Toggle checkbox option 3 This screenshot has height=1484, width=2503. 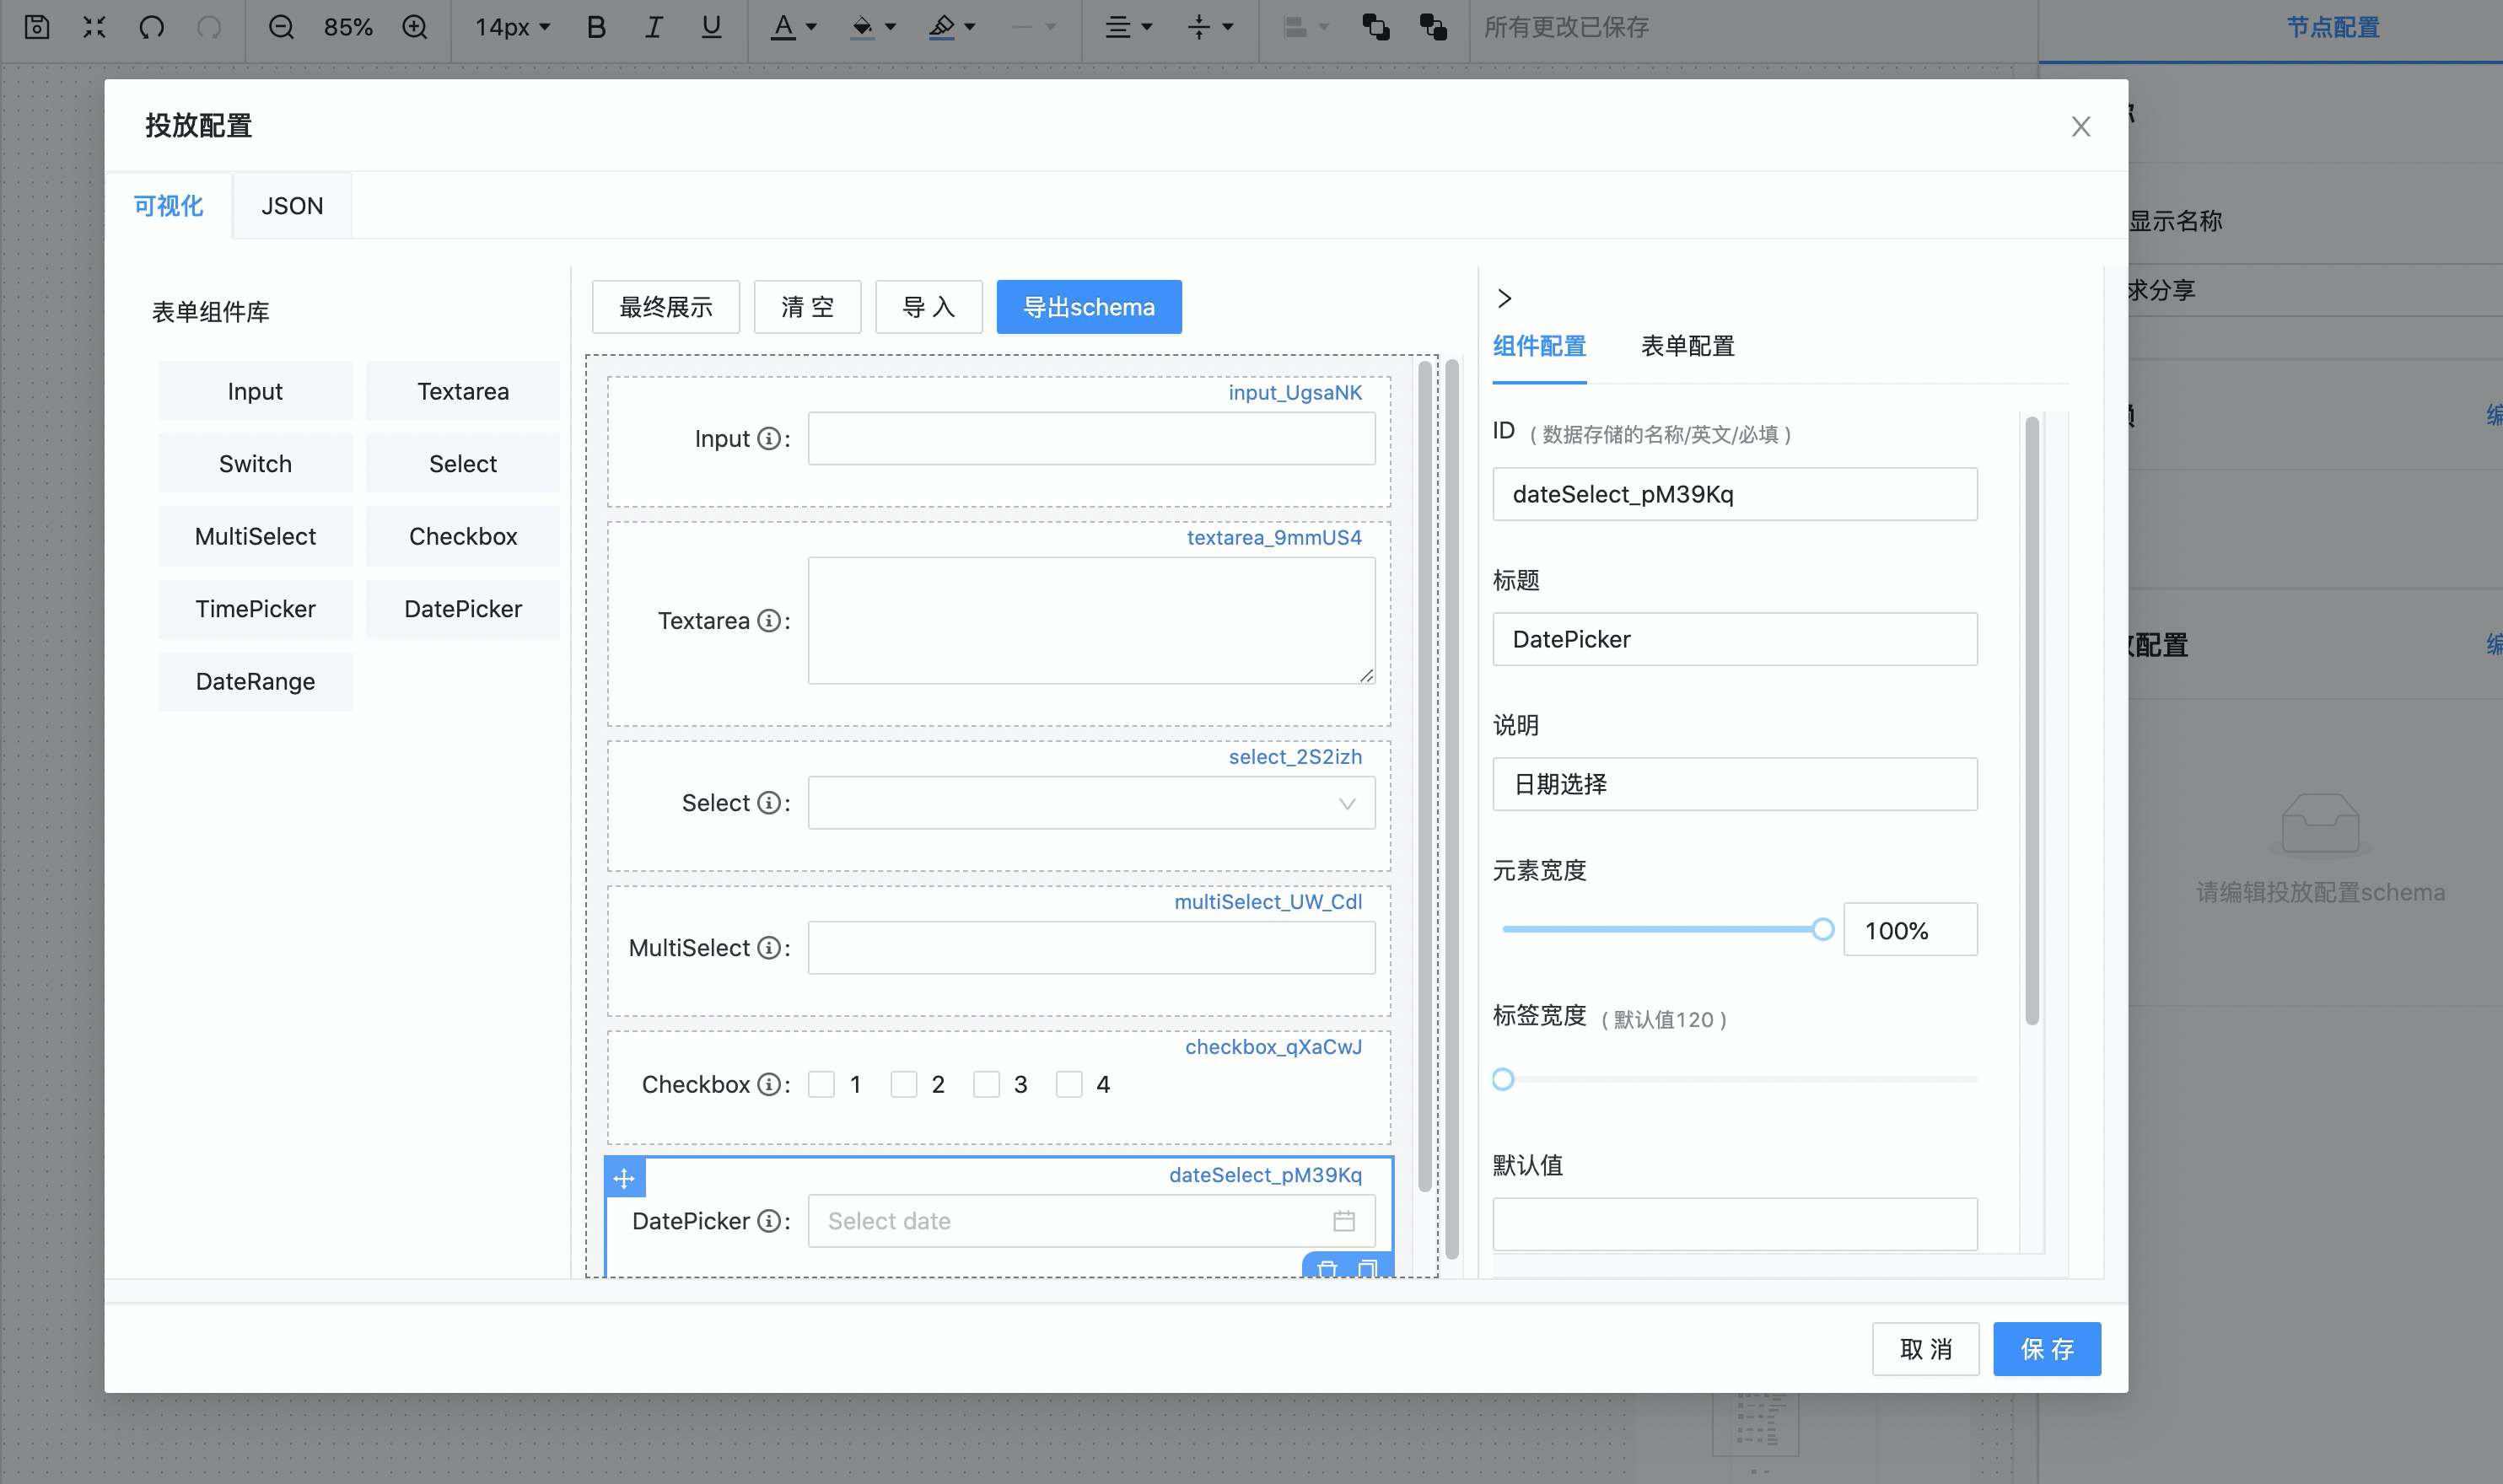(986, 1084)
